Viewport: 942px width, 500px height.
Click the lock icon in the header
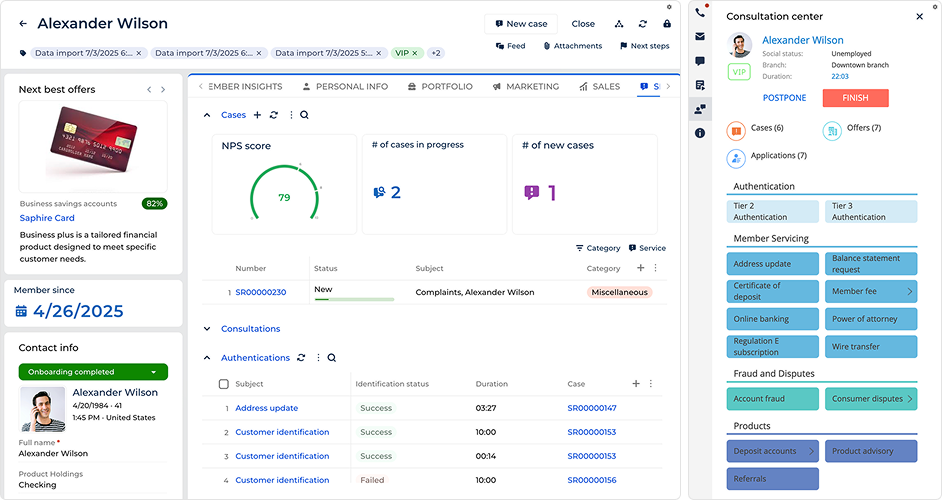(667, 24)
